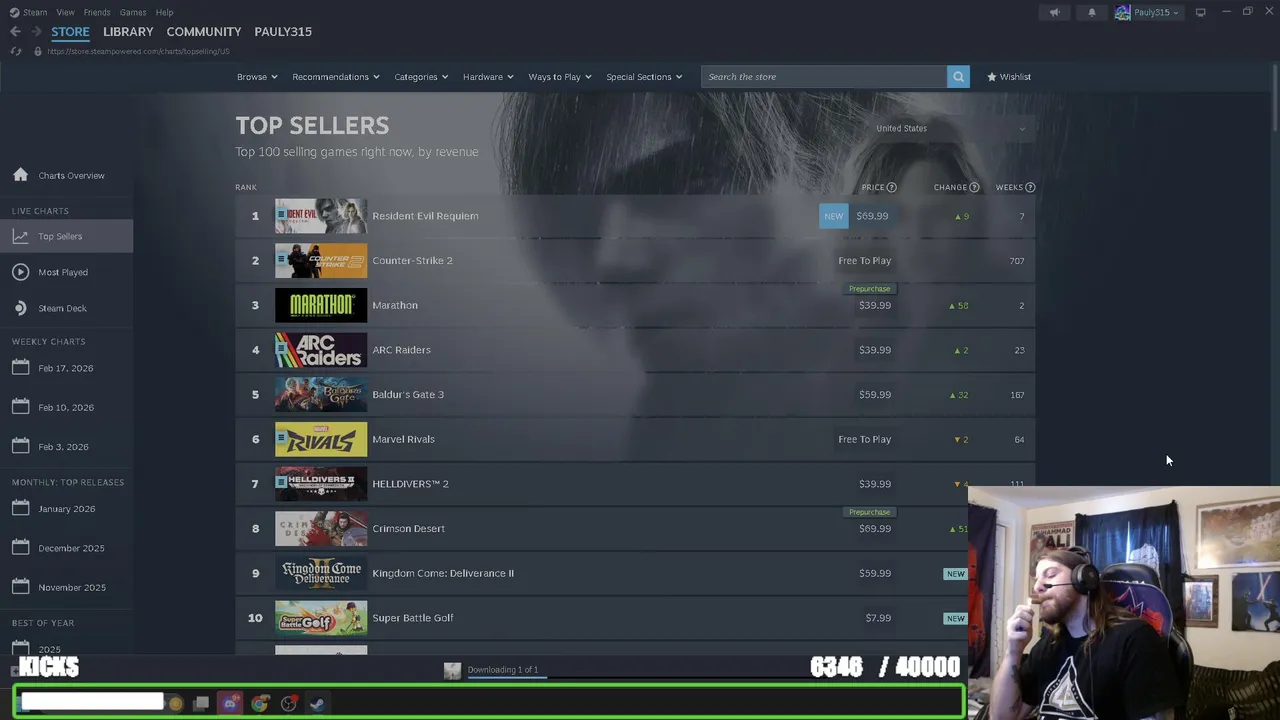Screen dimensions: 1280x720
Task: Open calendar icon for Feb 10, 2026
Action: pyautogui.click(x=21, y=406)
